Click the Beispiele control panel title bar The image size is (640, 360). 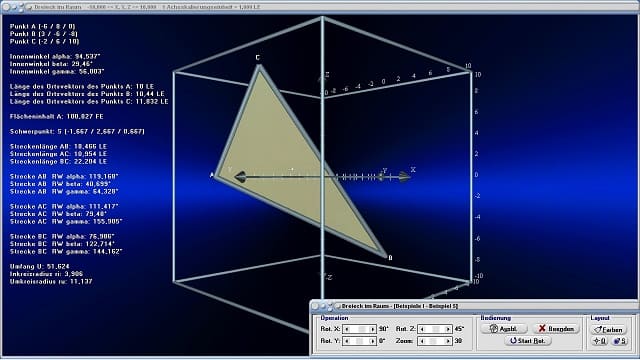[474, 306]
